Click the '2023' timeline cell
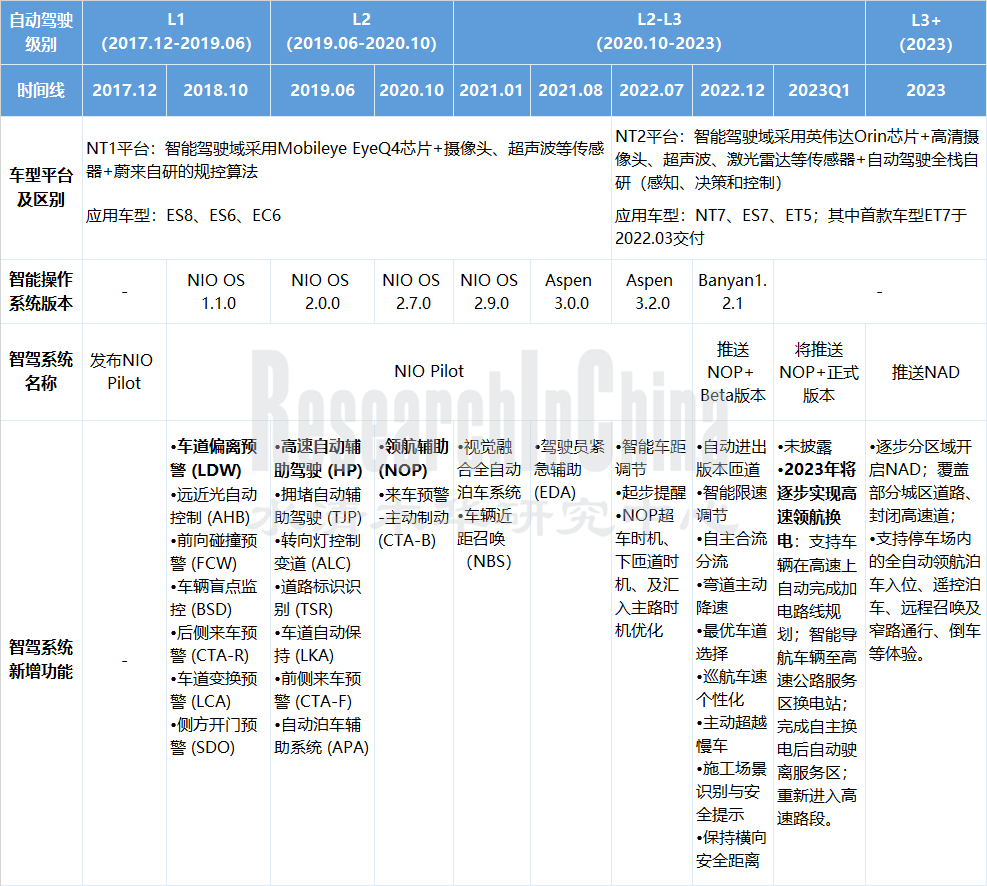Viewport: 987px width, 886px height. click(926, 90)
